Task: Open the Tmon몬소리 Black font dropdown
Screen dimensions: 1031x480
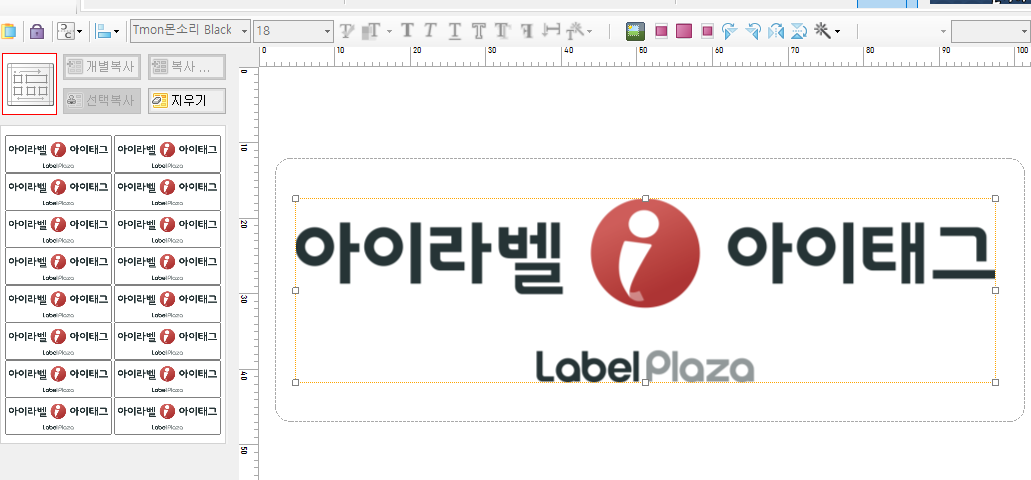Action: pos(245,30)
